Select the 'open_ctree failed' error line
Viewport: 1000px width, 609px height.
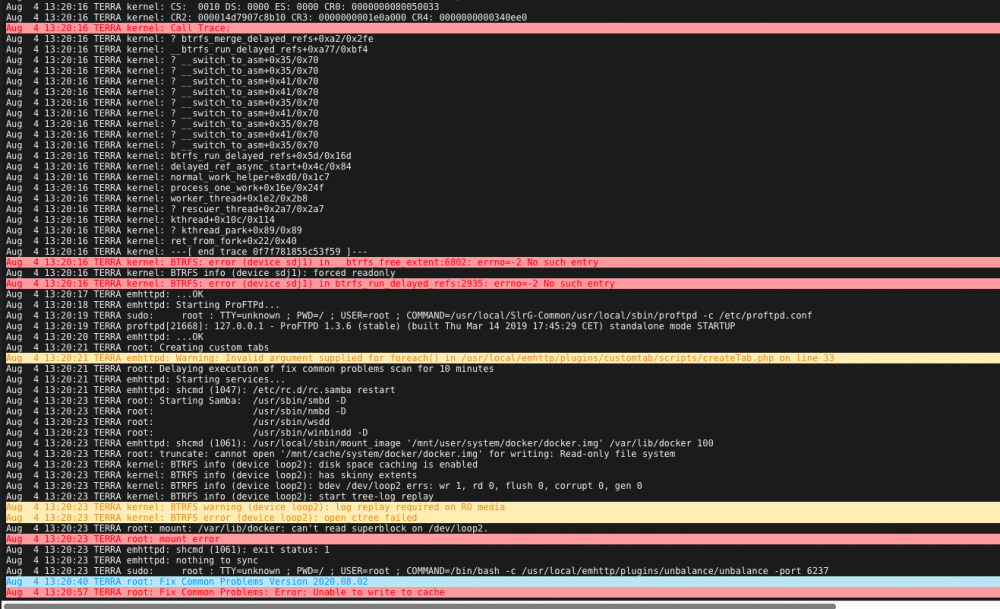pos(503,517)
